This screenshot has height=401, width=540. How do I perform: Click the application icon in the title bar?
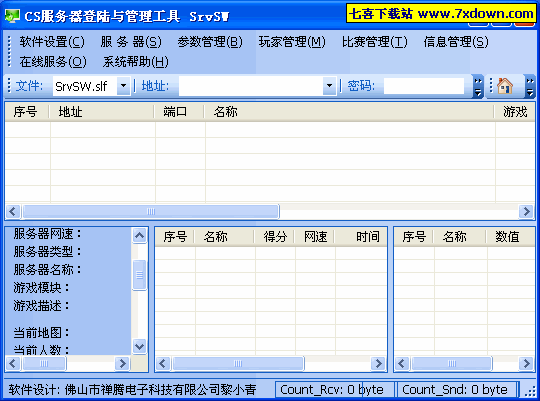[x=12, y=16]
